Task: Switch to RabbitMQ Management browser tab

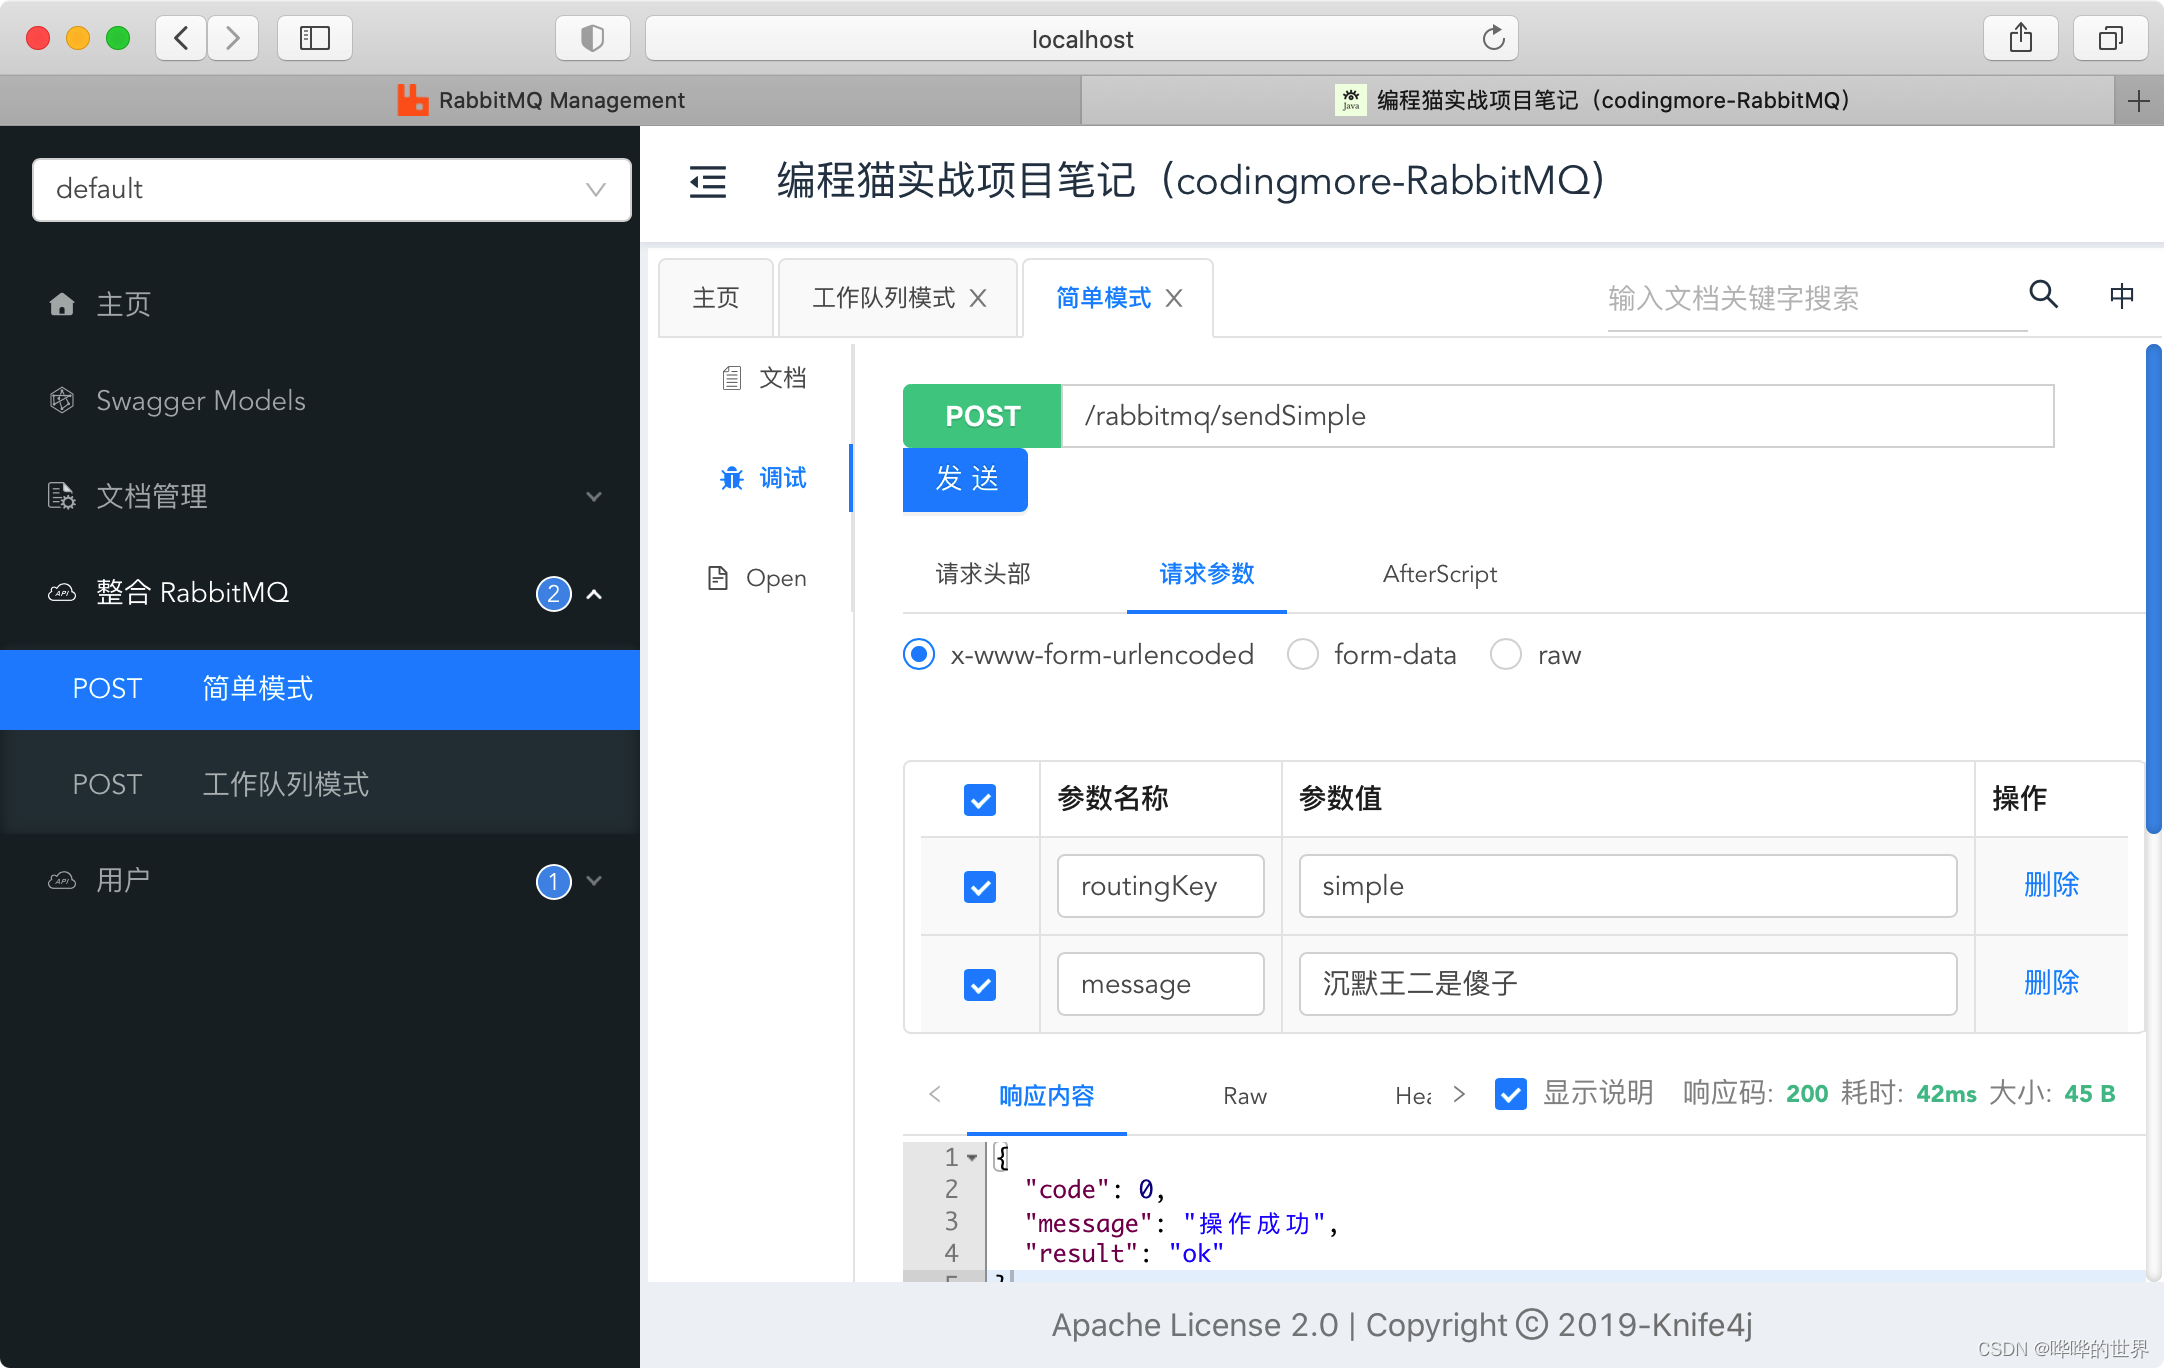Action: point(540,101)
